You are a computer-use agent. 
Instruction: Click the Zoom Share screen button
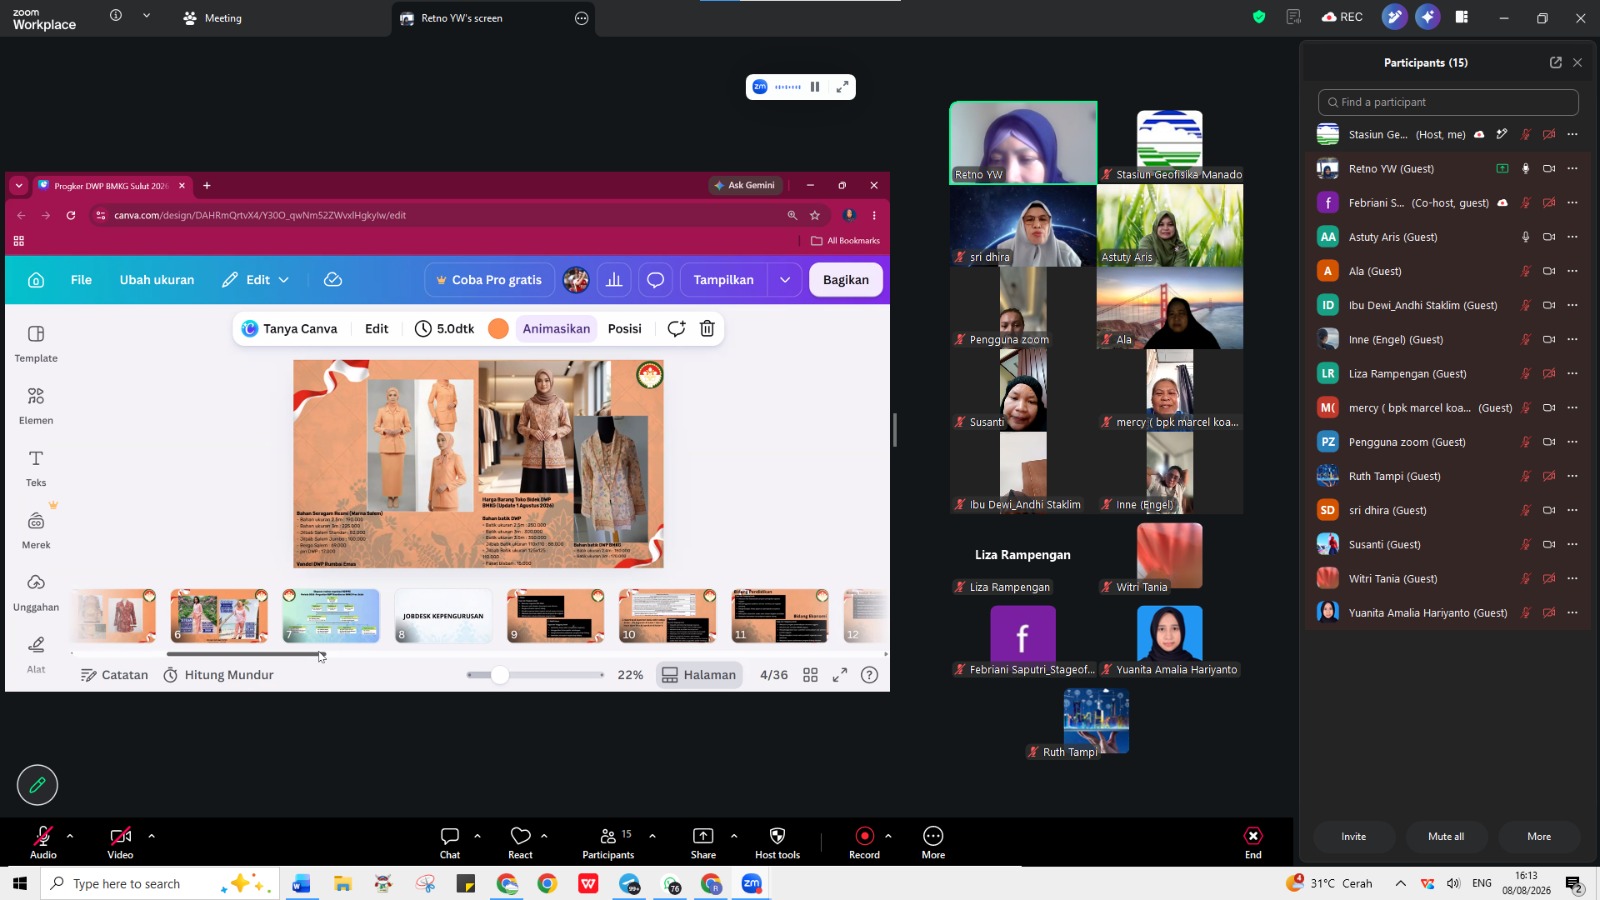click(703, 842)
